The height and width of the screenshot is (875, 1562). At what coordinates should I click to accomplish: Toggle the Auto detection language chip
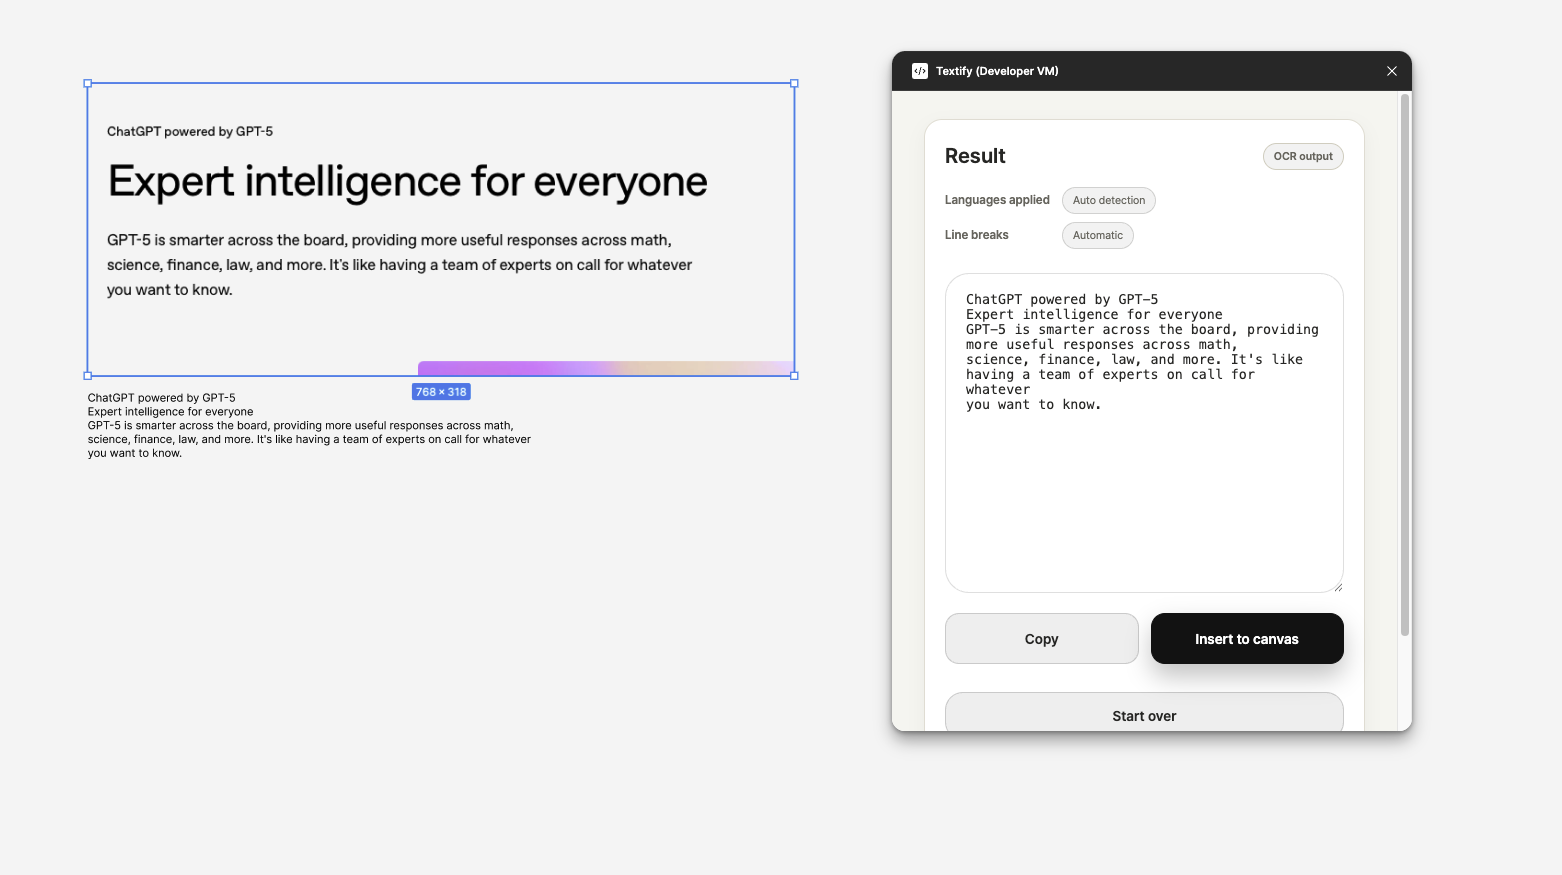point(1108,200)
